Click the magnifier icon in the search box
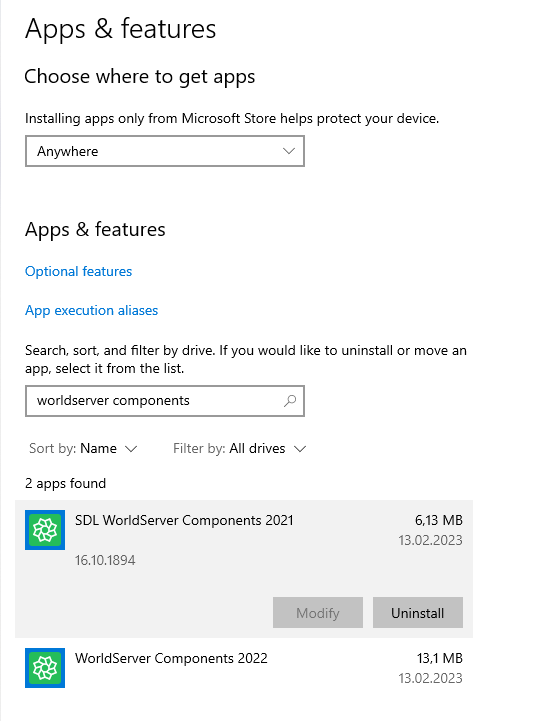546x721 pixels. pos(290,401)
